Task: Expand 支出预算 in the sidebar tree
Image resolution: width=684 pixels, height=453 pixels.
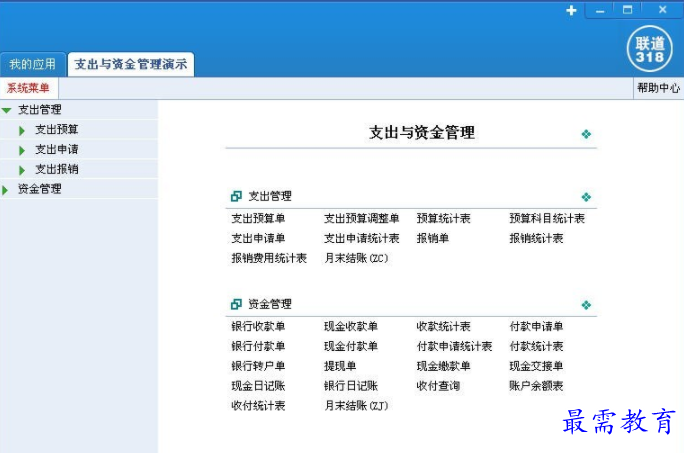Action: [x=22, y=130]
